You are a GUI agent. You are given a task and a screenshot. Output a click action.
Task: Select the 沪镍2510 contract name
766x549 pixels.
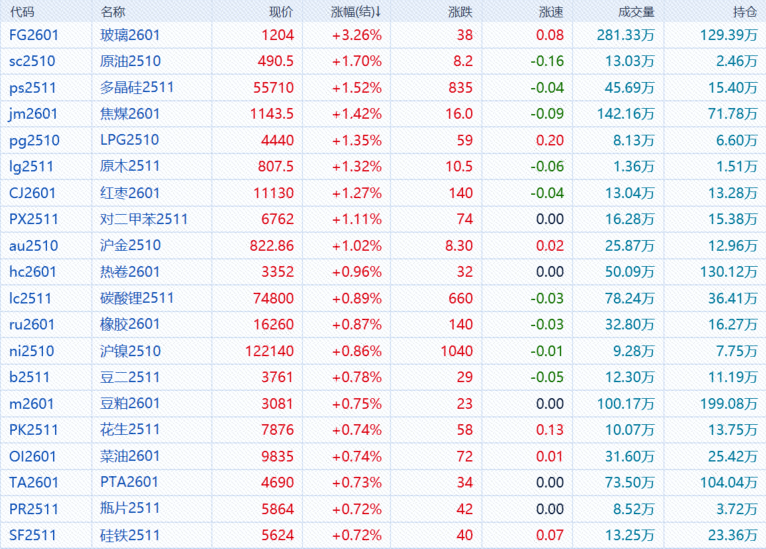click(x=130, y=350)
